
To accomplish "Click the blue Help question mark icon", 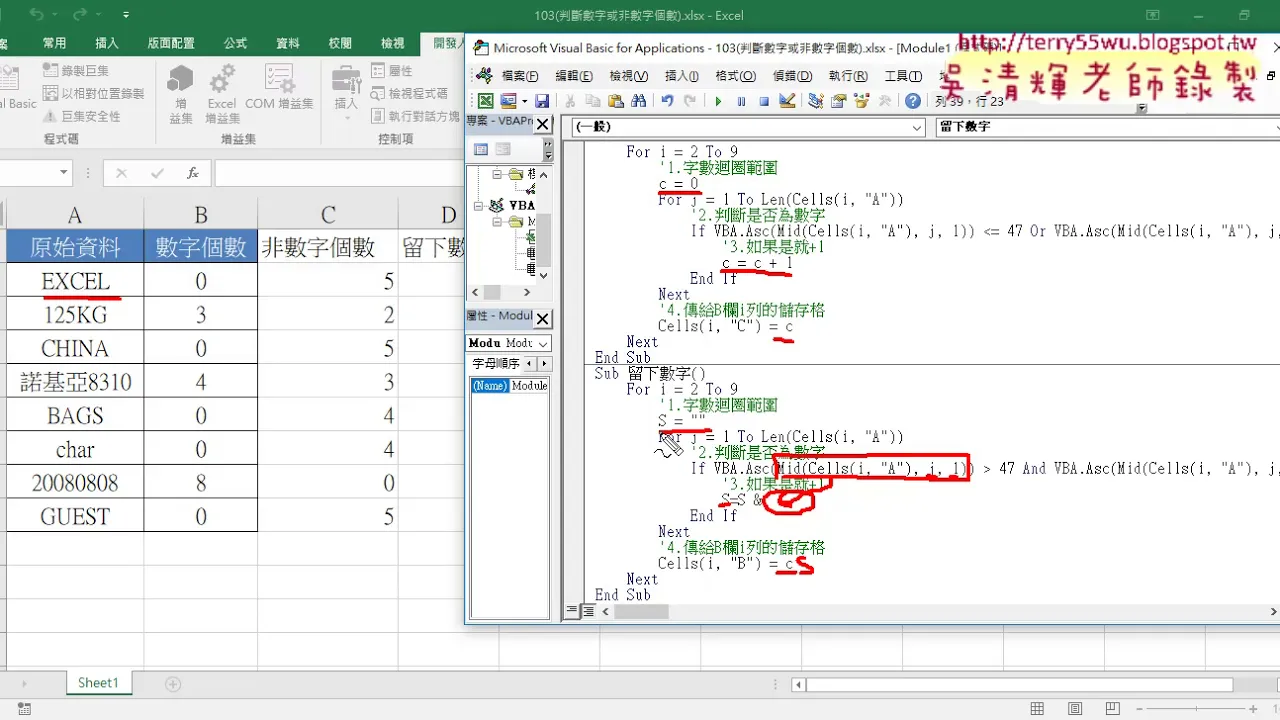I will click(913, 101).
